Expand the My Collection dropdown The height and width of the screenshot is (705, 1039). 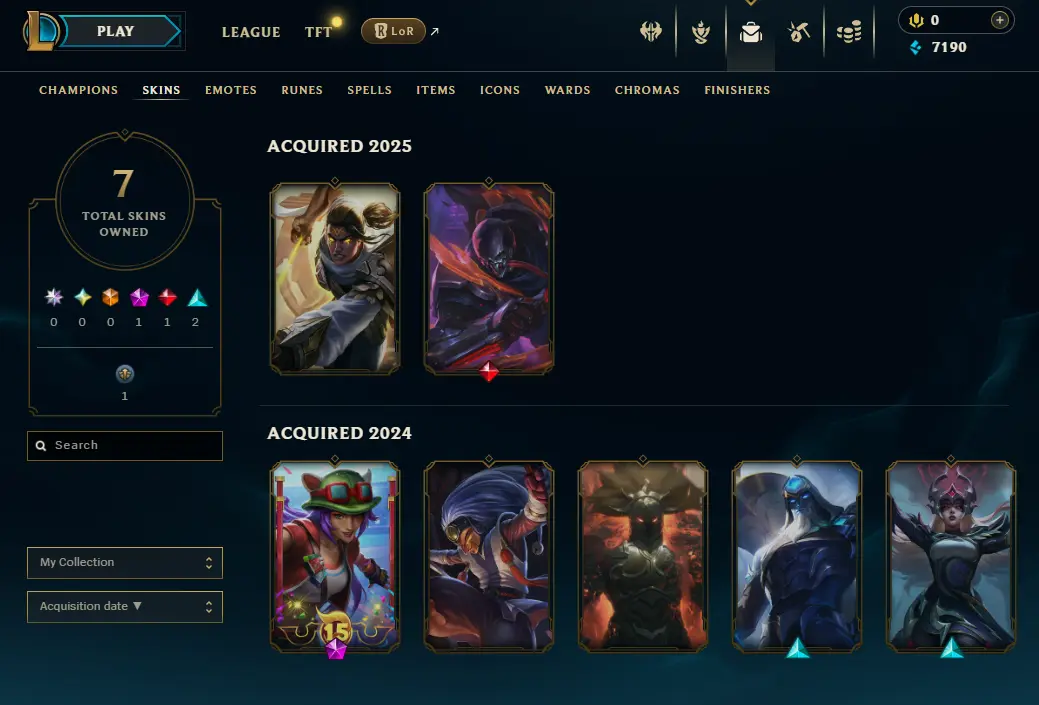[125, 563]
